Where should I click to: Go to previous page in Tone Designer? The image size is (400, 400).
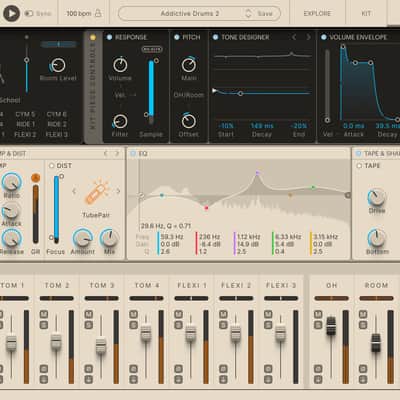294,37
